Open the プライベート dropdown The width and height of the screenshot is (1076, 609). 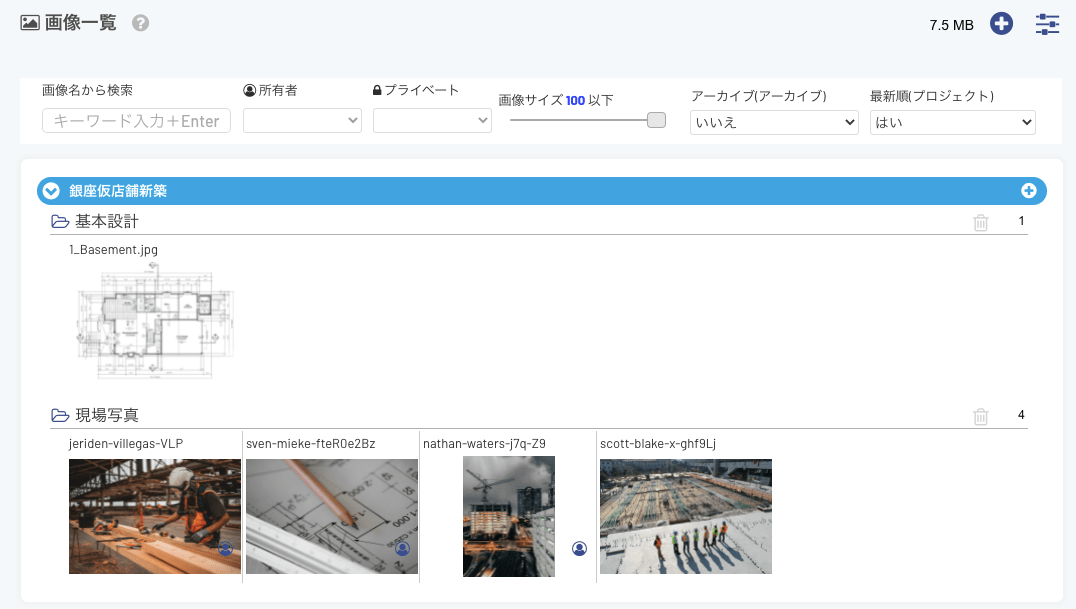[x=432, y=121]
